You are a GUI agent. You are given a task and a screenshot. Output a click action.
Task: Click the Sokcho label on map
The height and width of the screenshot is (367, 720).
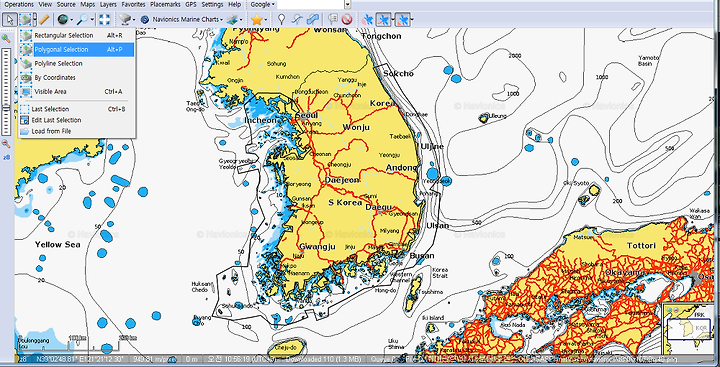[399, 73]
